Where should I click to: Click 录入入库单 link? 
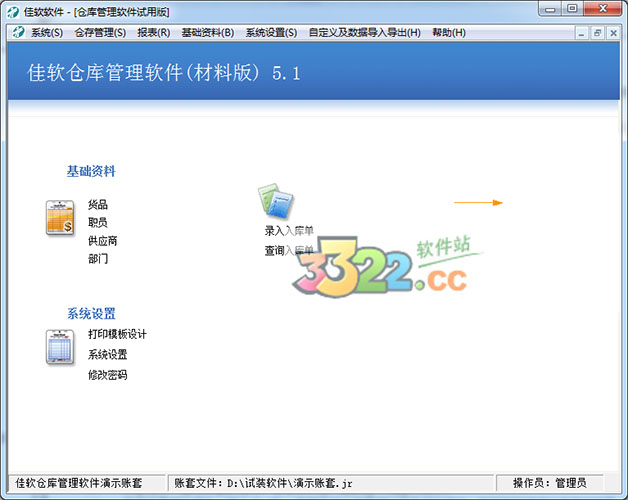[289, 231]
